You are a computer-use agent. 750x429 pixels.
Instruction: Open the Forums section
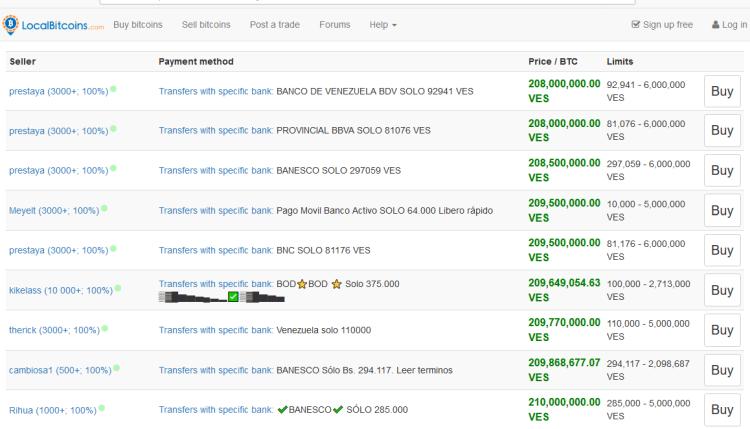(x=334, y=25)
